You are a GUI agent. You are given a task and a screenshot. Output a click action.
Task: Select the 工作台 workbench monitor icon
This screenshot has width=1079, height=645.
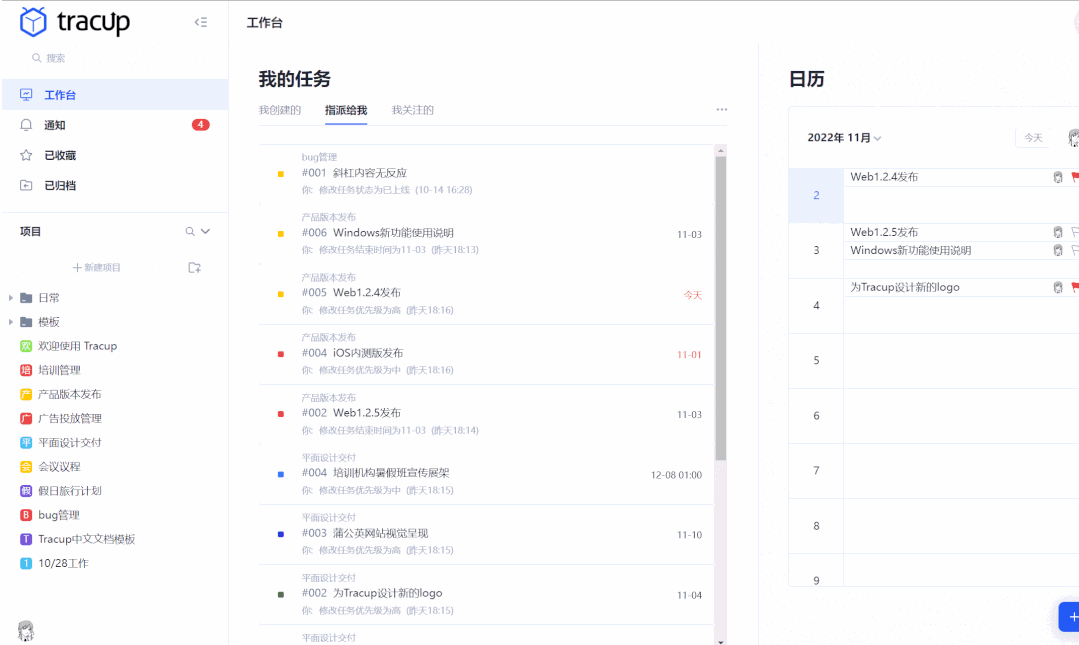tap(28, 94)
